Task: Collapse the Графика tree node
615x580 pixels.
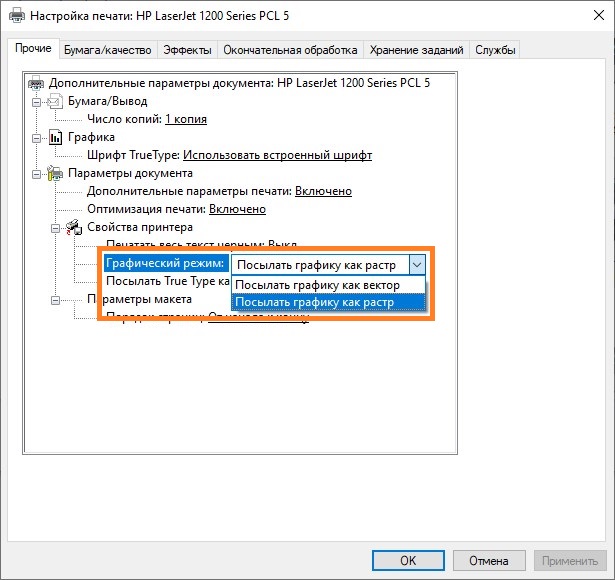Action: [x=37, y=137]
